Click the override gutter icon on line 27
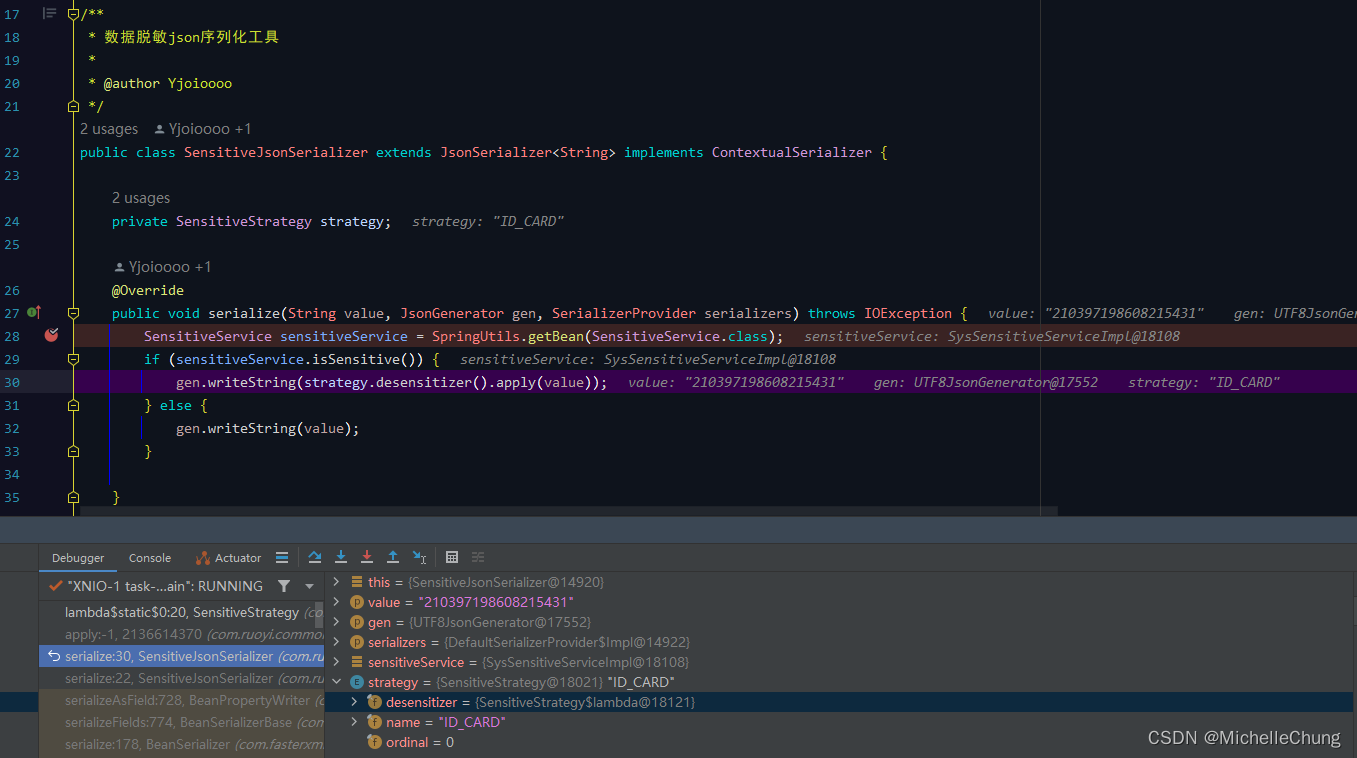1357x758 pixels. point(34,312)
